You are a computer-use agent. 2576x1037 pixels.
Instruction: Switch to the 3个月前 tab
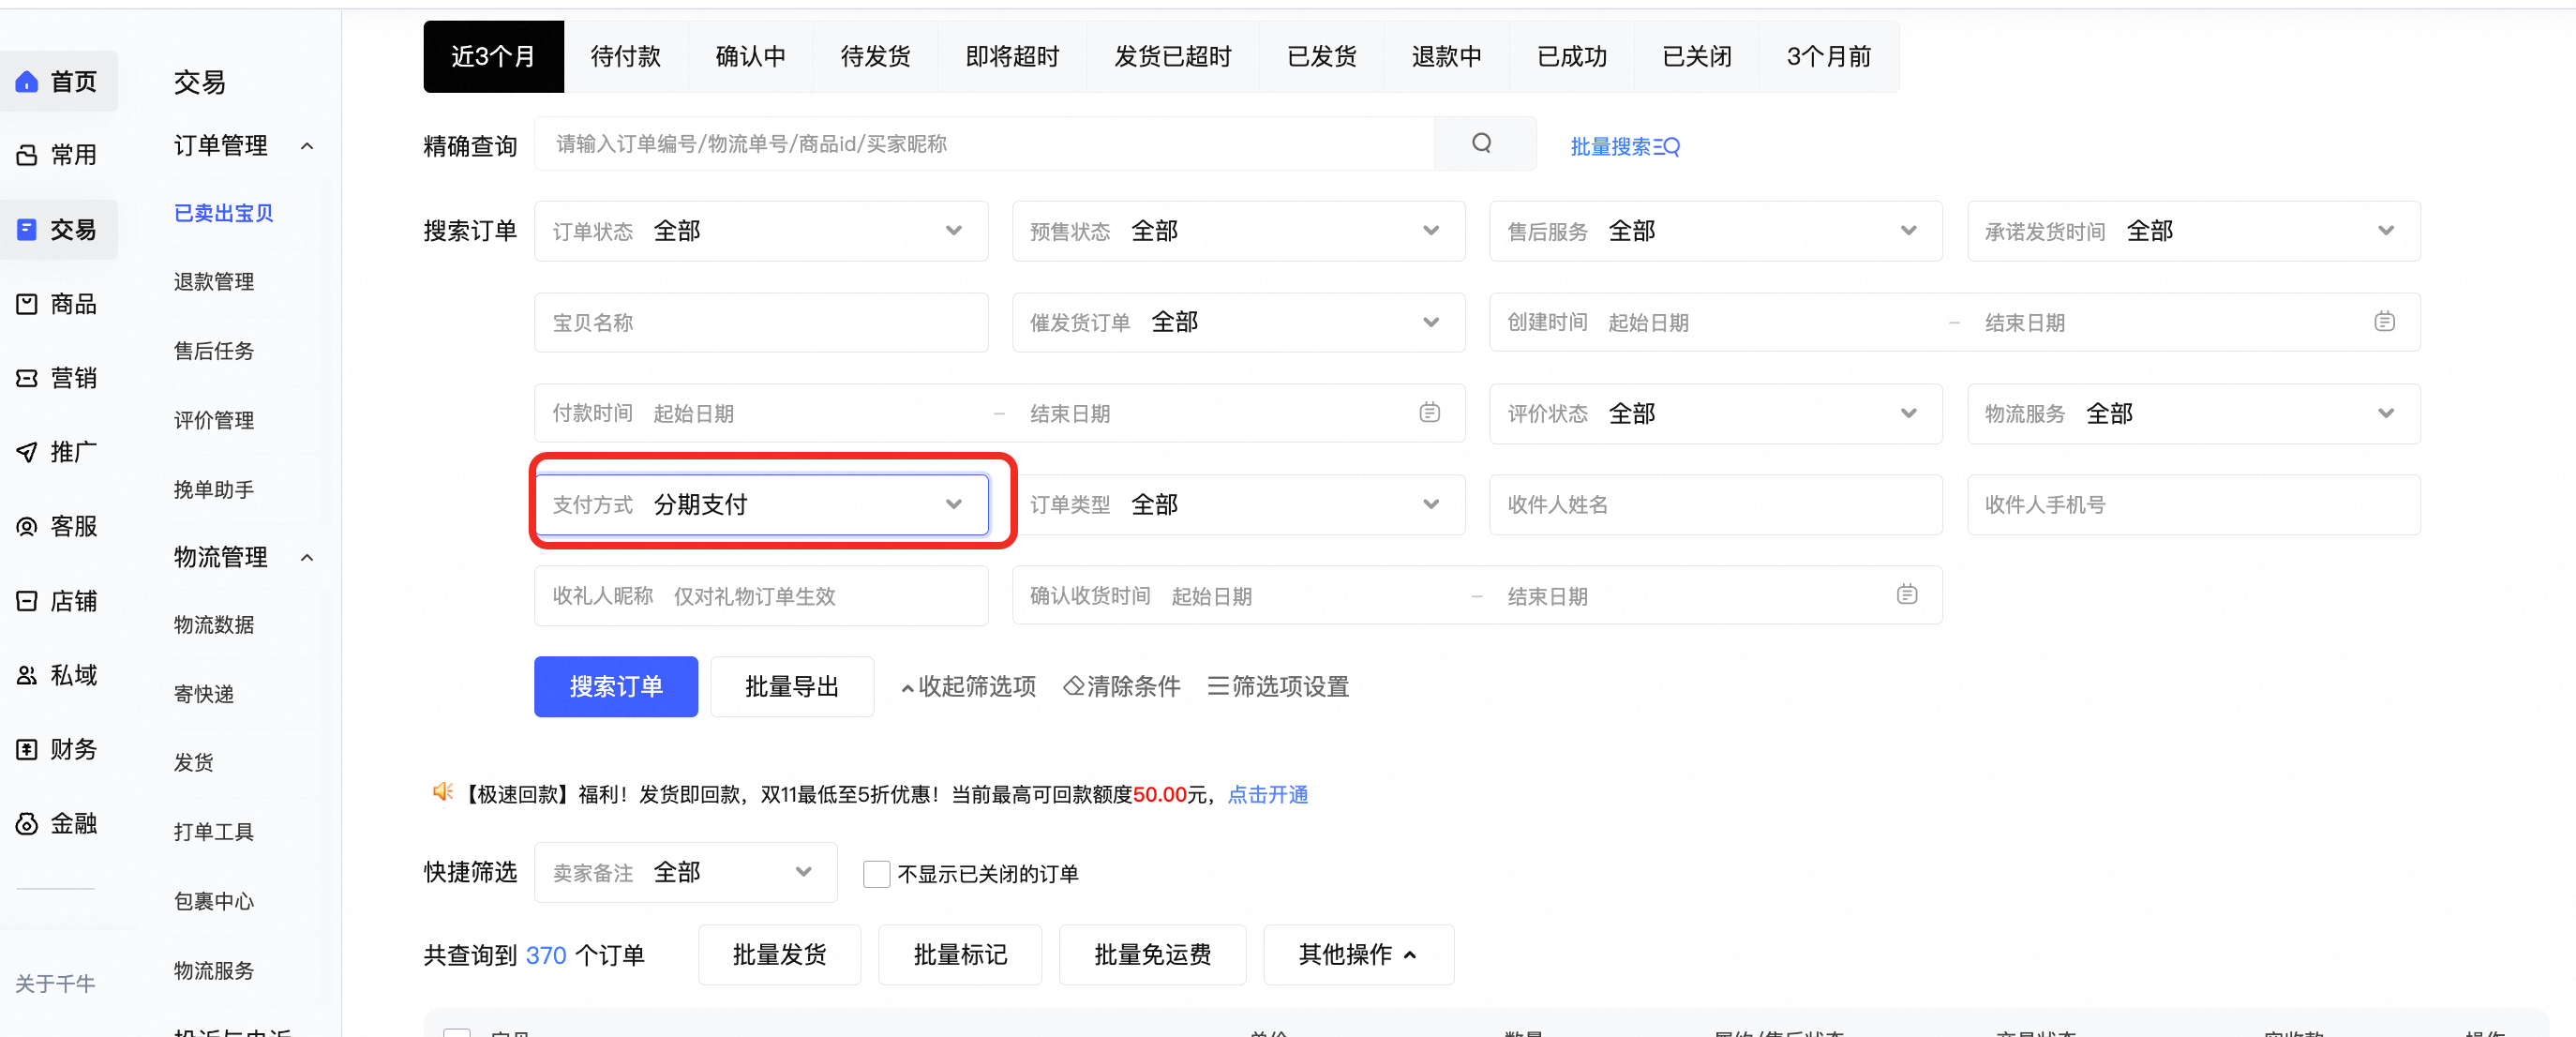coord(1829,57)
